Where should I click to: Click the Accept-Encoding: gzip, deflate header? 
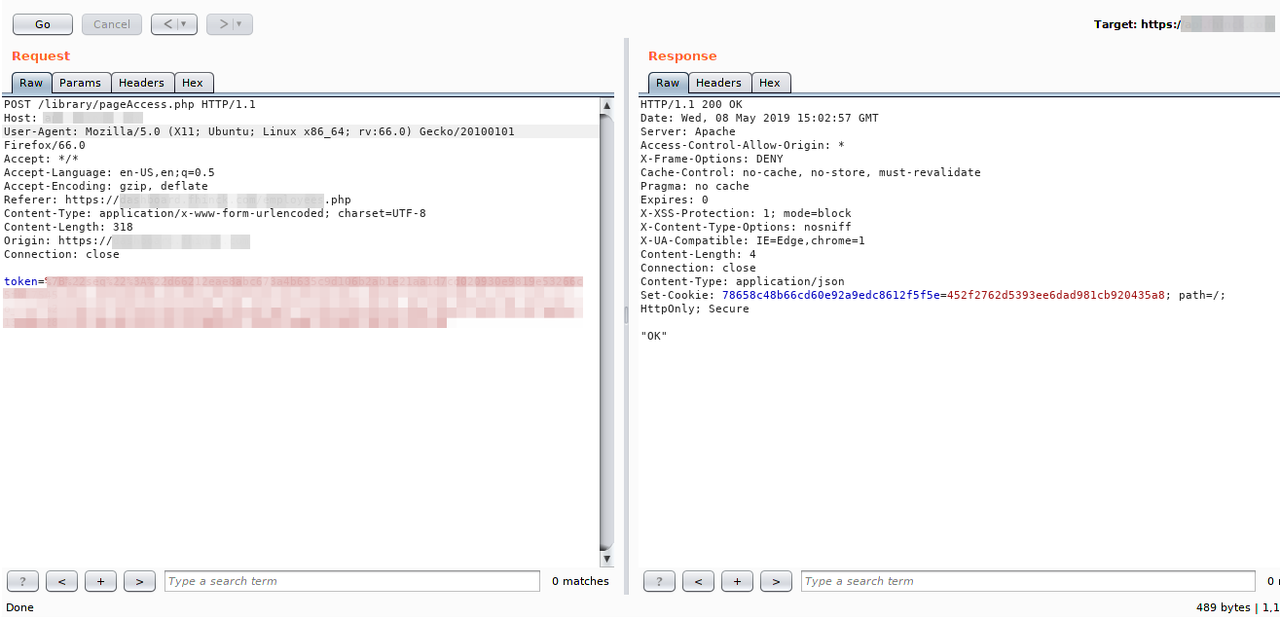[106, 186]
